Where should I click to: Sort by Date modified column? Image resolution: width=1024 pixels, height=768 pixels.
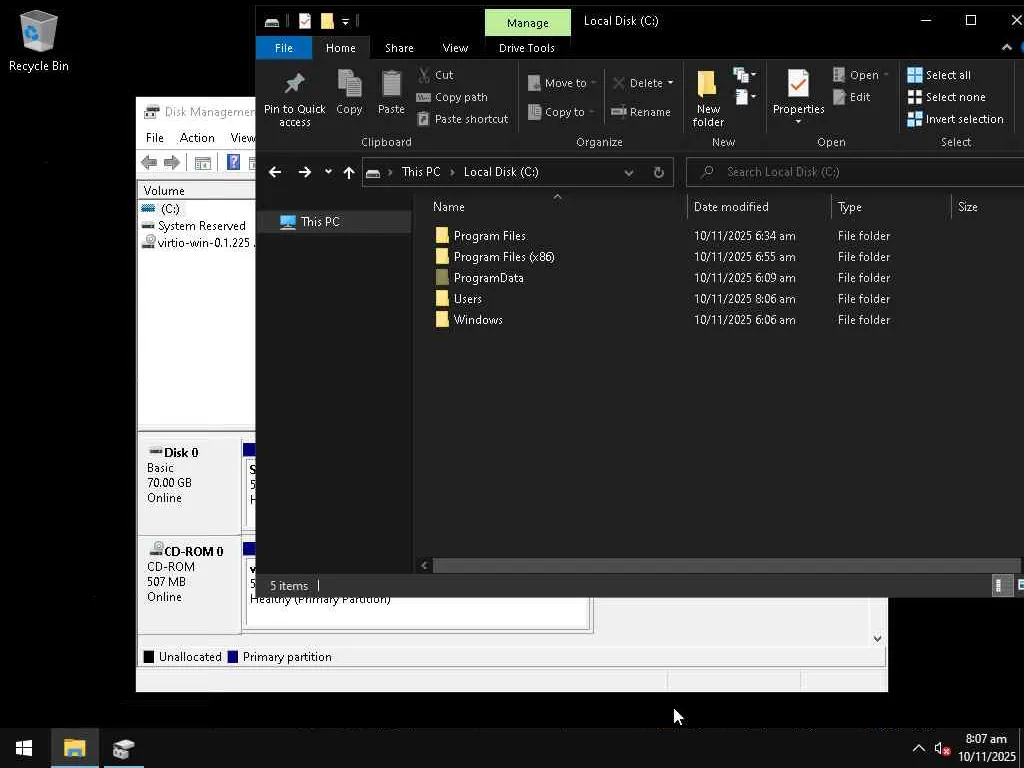click(x=731, y=207)
